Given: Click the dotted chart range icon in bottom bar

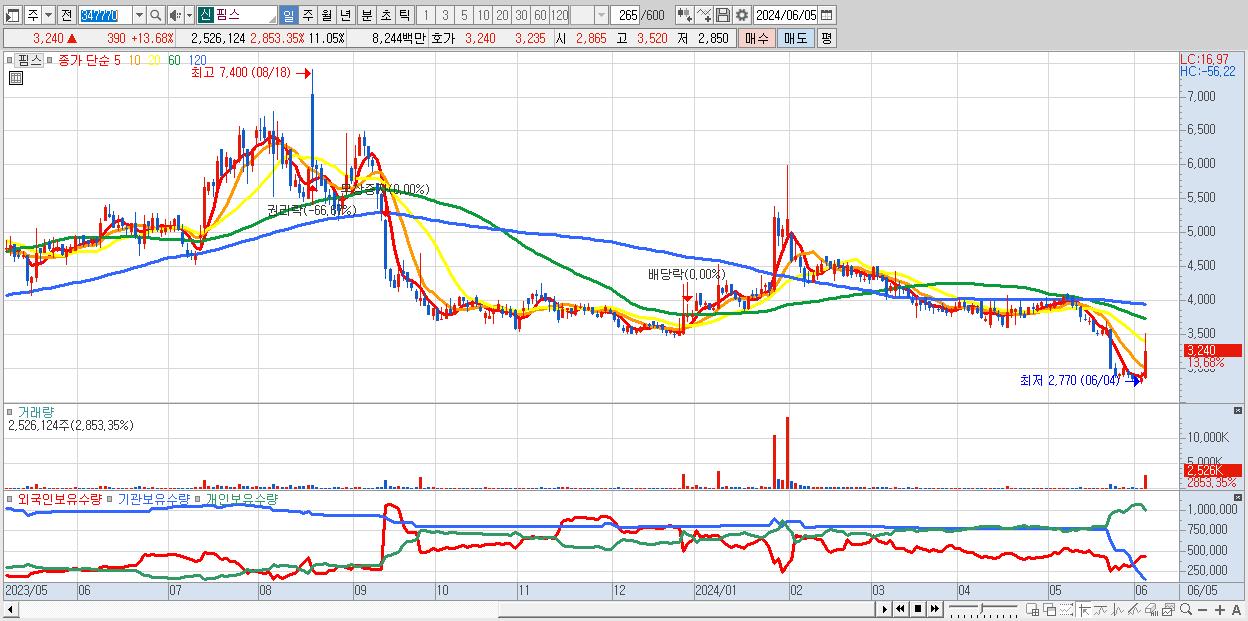Looking at the screenshot, I should 1066,609.
